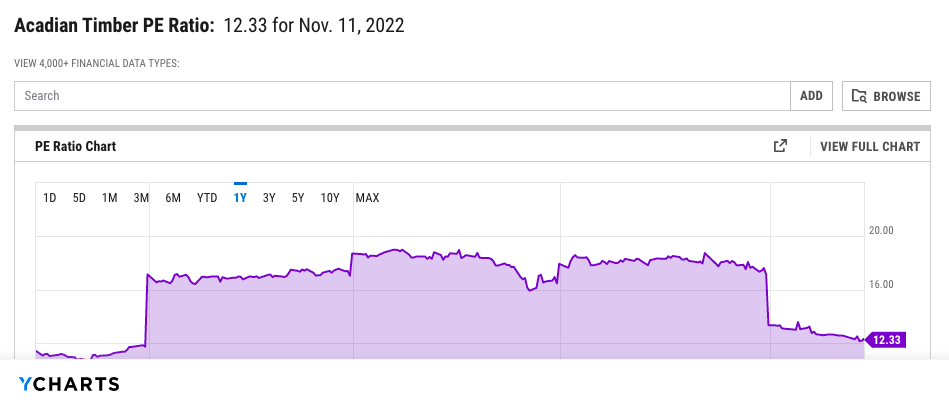This screenshot has height=406, width=949.
Task: Focus the financial data Search field
Action: click(402, 96)
